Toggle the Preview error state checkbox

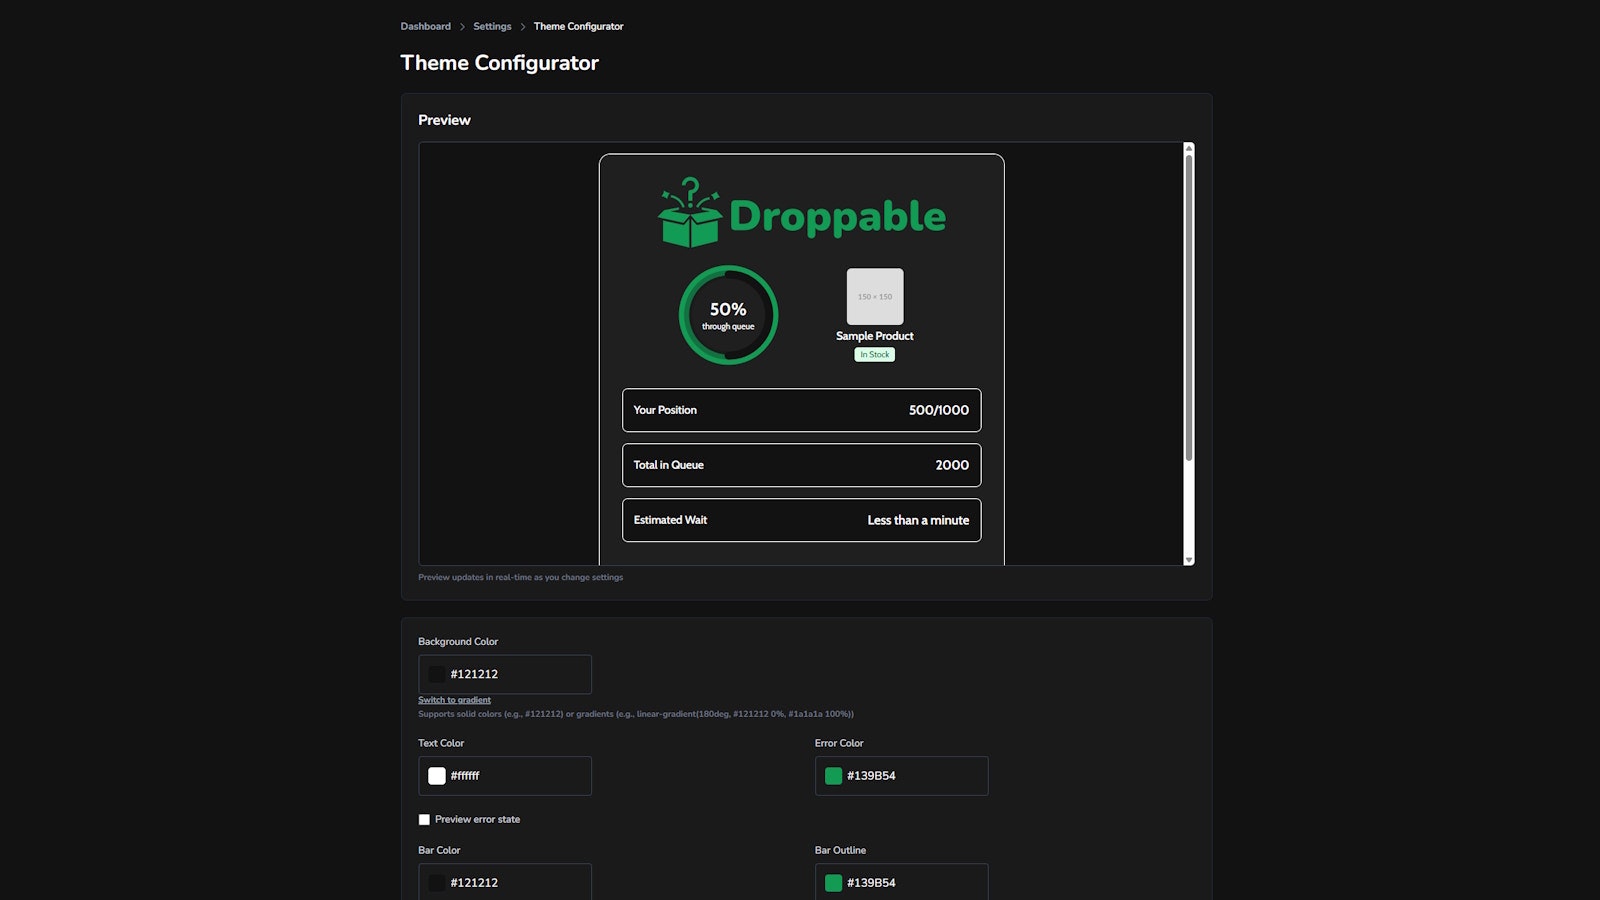(x=424, y=819)
